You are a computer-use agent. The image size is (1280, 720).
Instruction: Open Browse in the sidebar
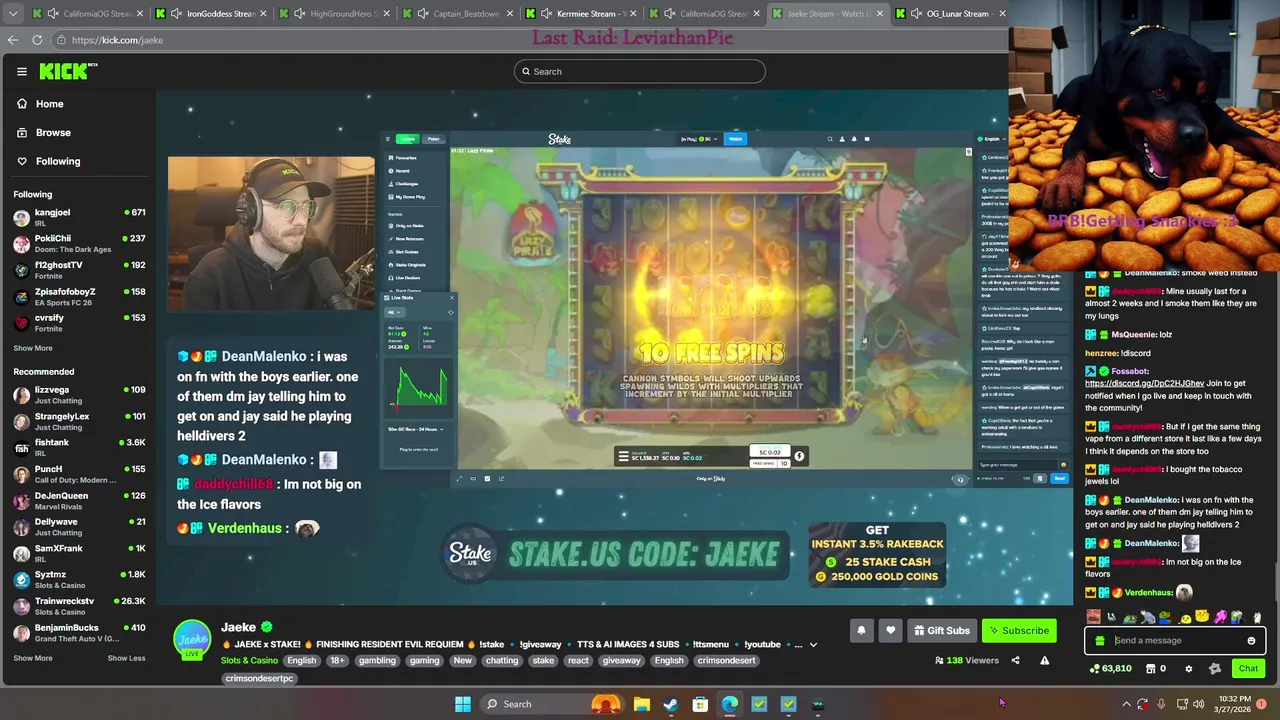click(44, 132)
